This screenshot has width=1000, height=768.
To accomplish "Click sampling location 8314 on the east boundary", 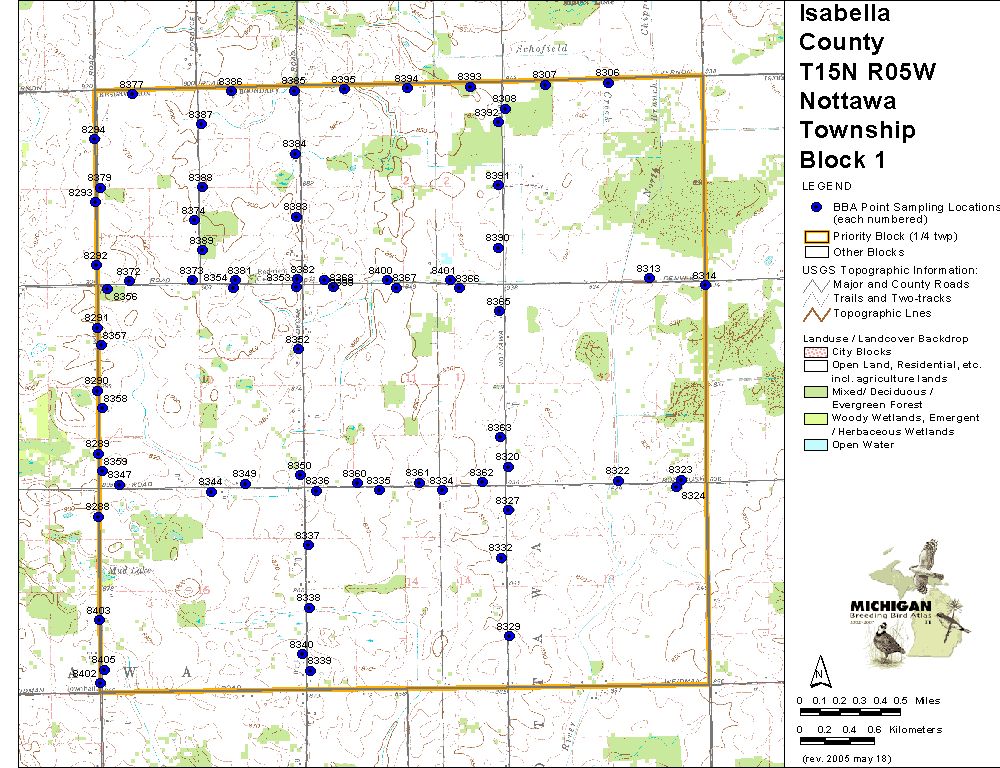I will [x=705, y=285].
